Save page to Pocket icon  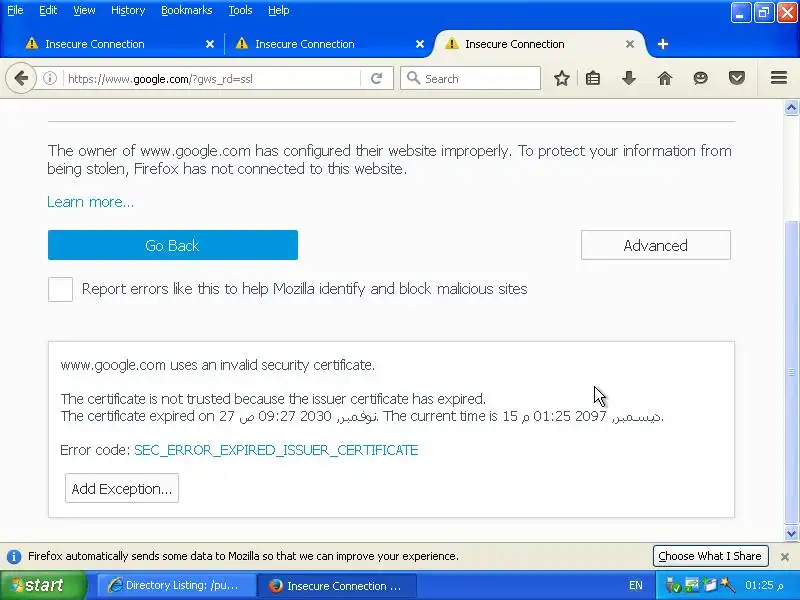(x=737, y=79)
